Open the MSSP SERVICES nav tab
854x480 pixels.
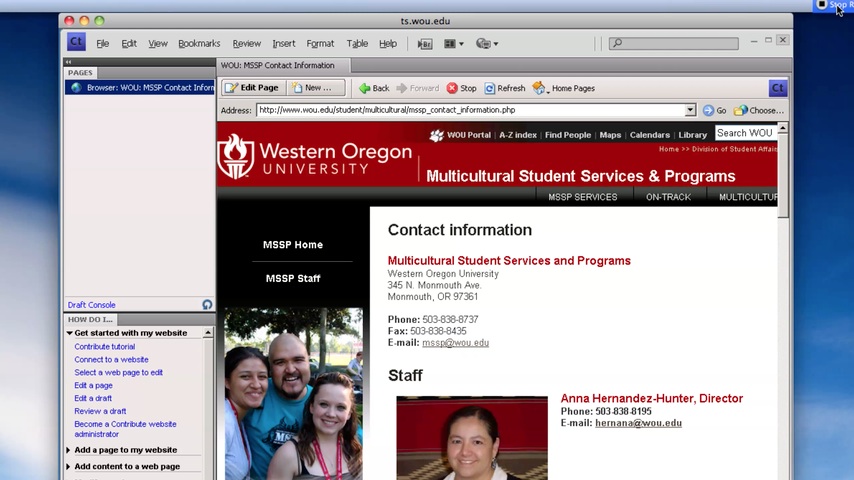point(583,197)
